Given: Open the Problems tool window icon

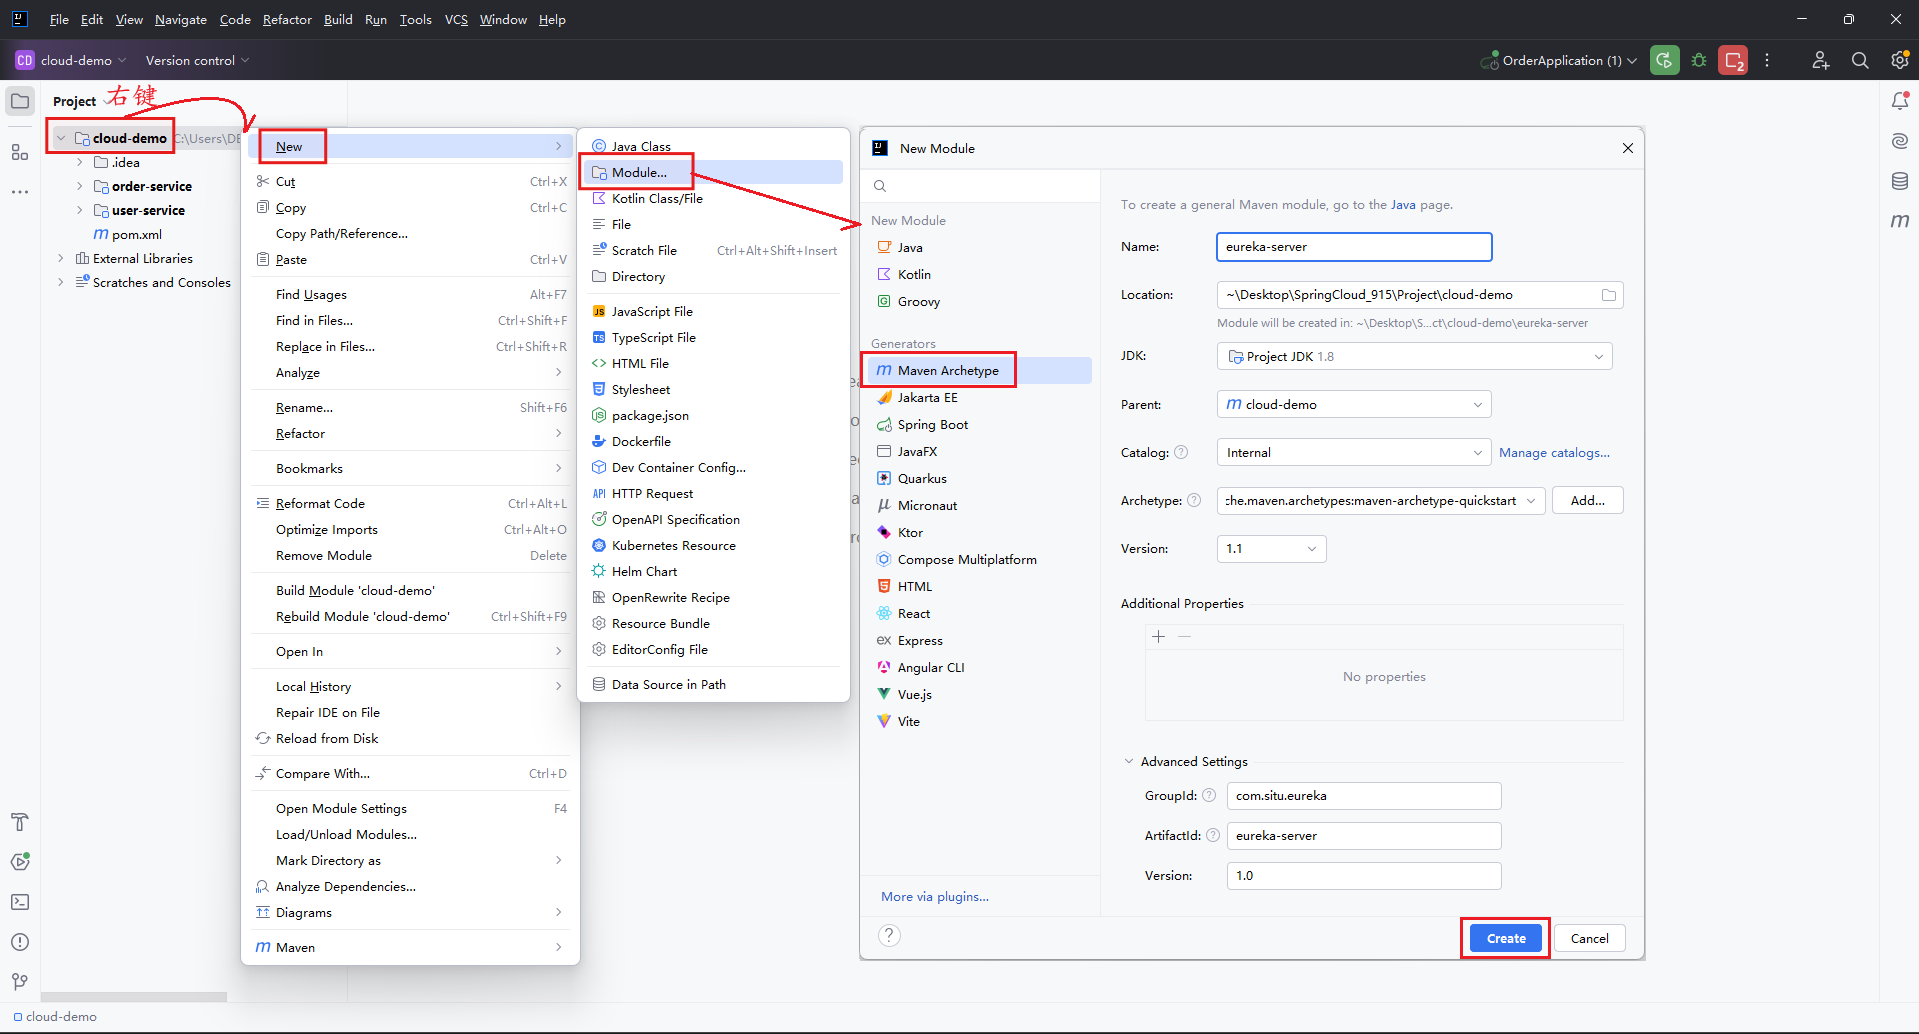Looking at the screenshot, I should tap(20, 942).
